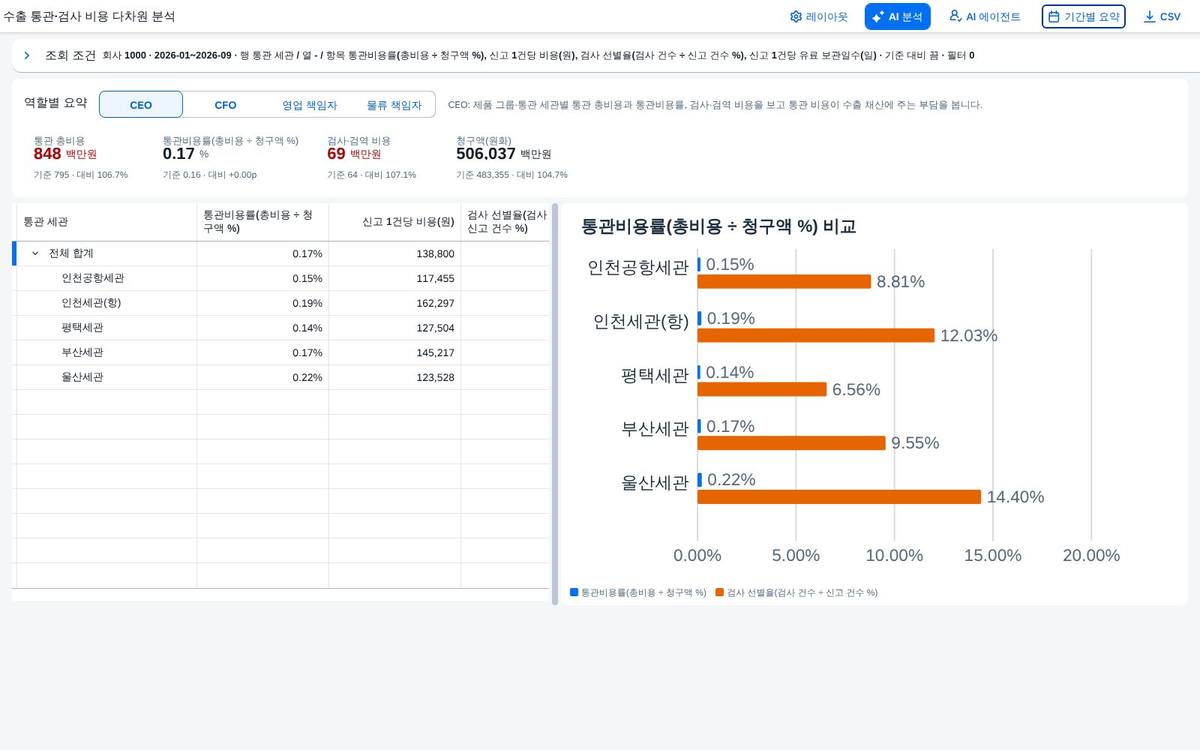Click the 14.40% orange bar for 울산세관
The width and height of the screenshot is (1200, 750).
[839, 497]
